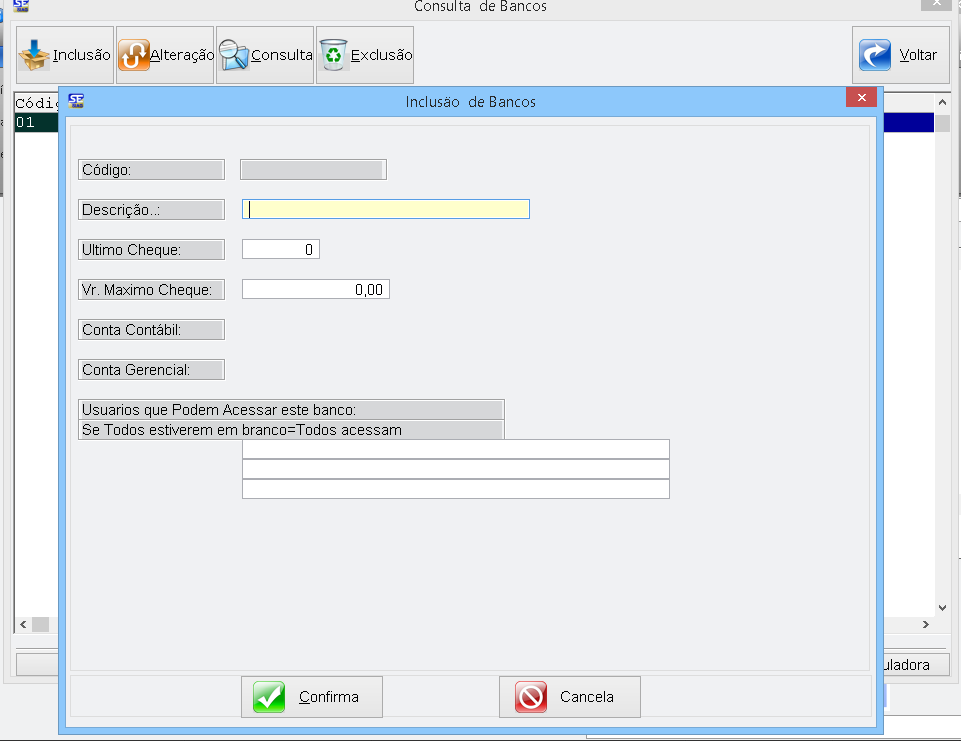Click the Inclusão toolbar icon

(36, 55)
